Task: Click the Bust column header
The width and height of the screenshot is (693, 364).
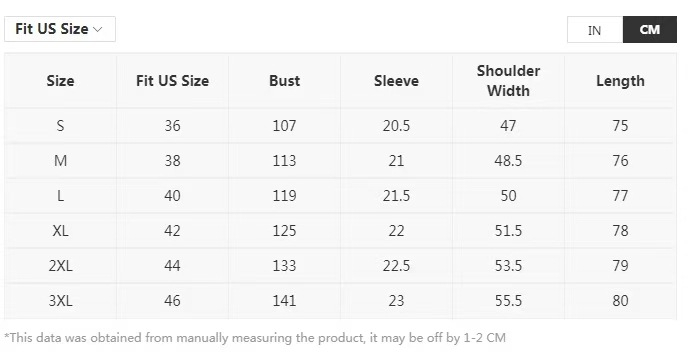Action: point(284,81)
